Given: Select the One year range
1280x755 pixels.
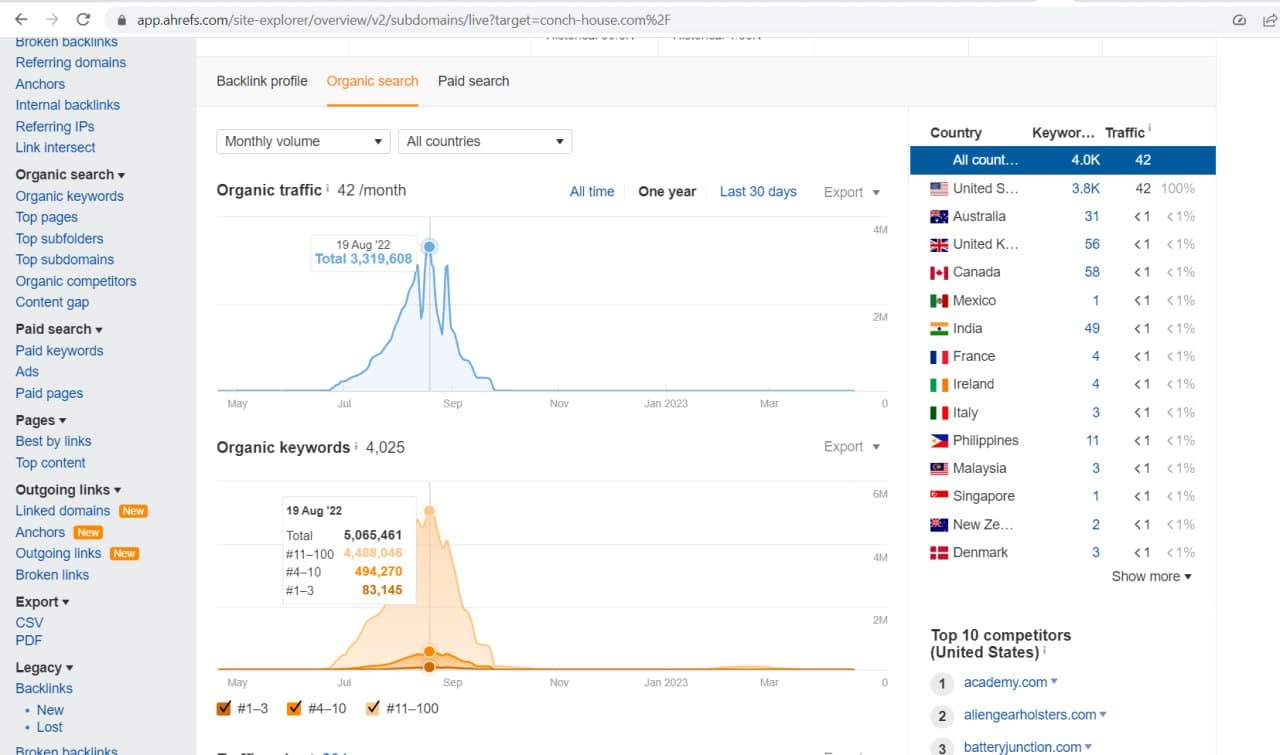Looking at the screenshot, I should coord(667,192).
